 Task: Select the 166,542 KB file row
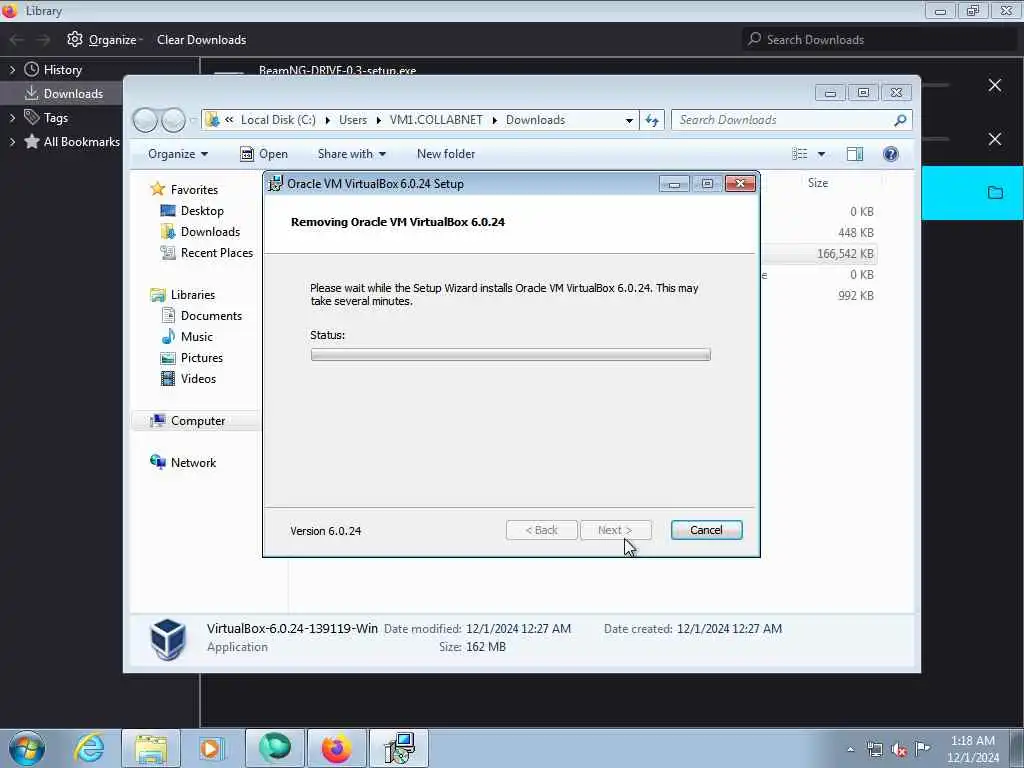(x=820, y=253)
